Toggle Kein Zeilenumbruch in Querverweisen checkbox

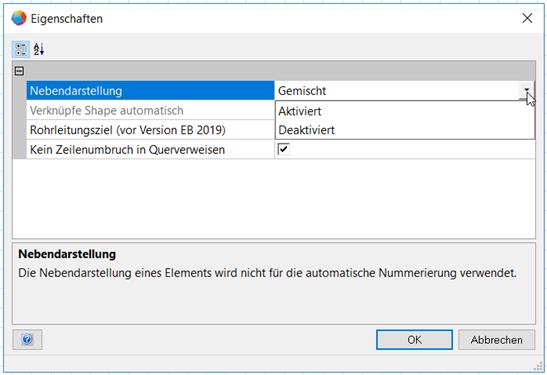point(283,149)
